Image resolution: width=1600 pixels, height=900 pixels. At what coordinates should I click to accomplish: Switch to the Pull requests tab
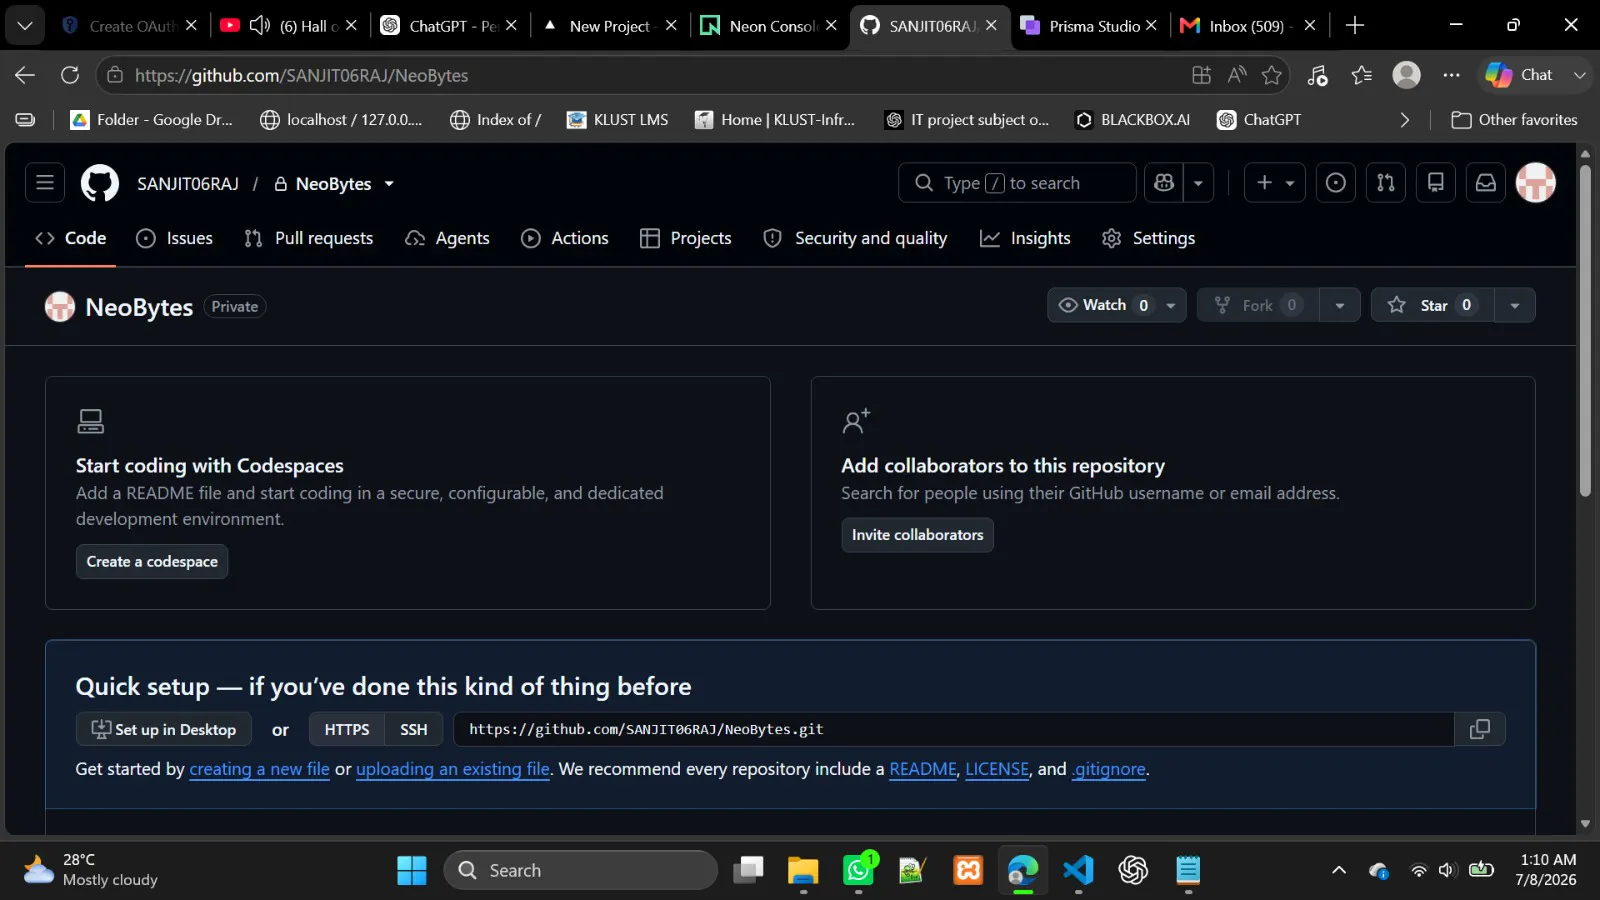[x=309, y=238]
